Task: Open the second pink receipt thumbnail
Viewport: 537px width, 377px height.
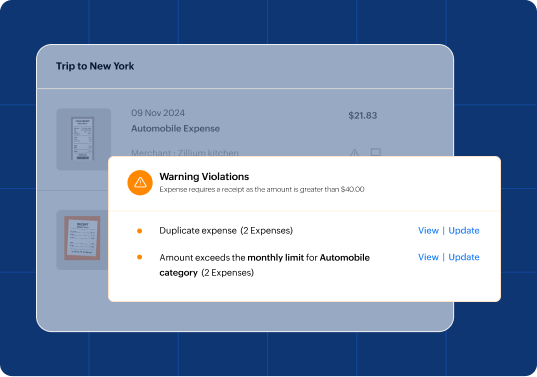Action: (82, 239)
